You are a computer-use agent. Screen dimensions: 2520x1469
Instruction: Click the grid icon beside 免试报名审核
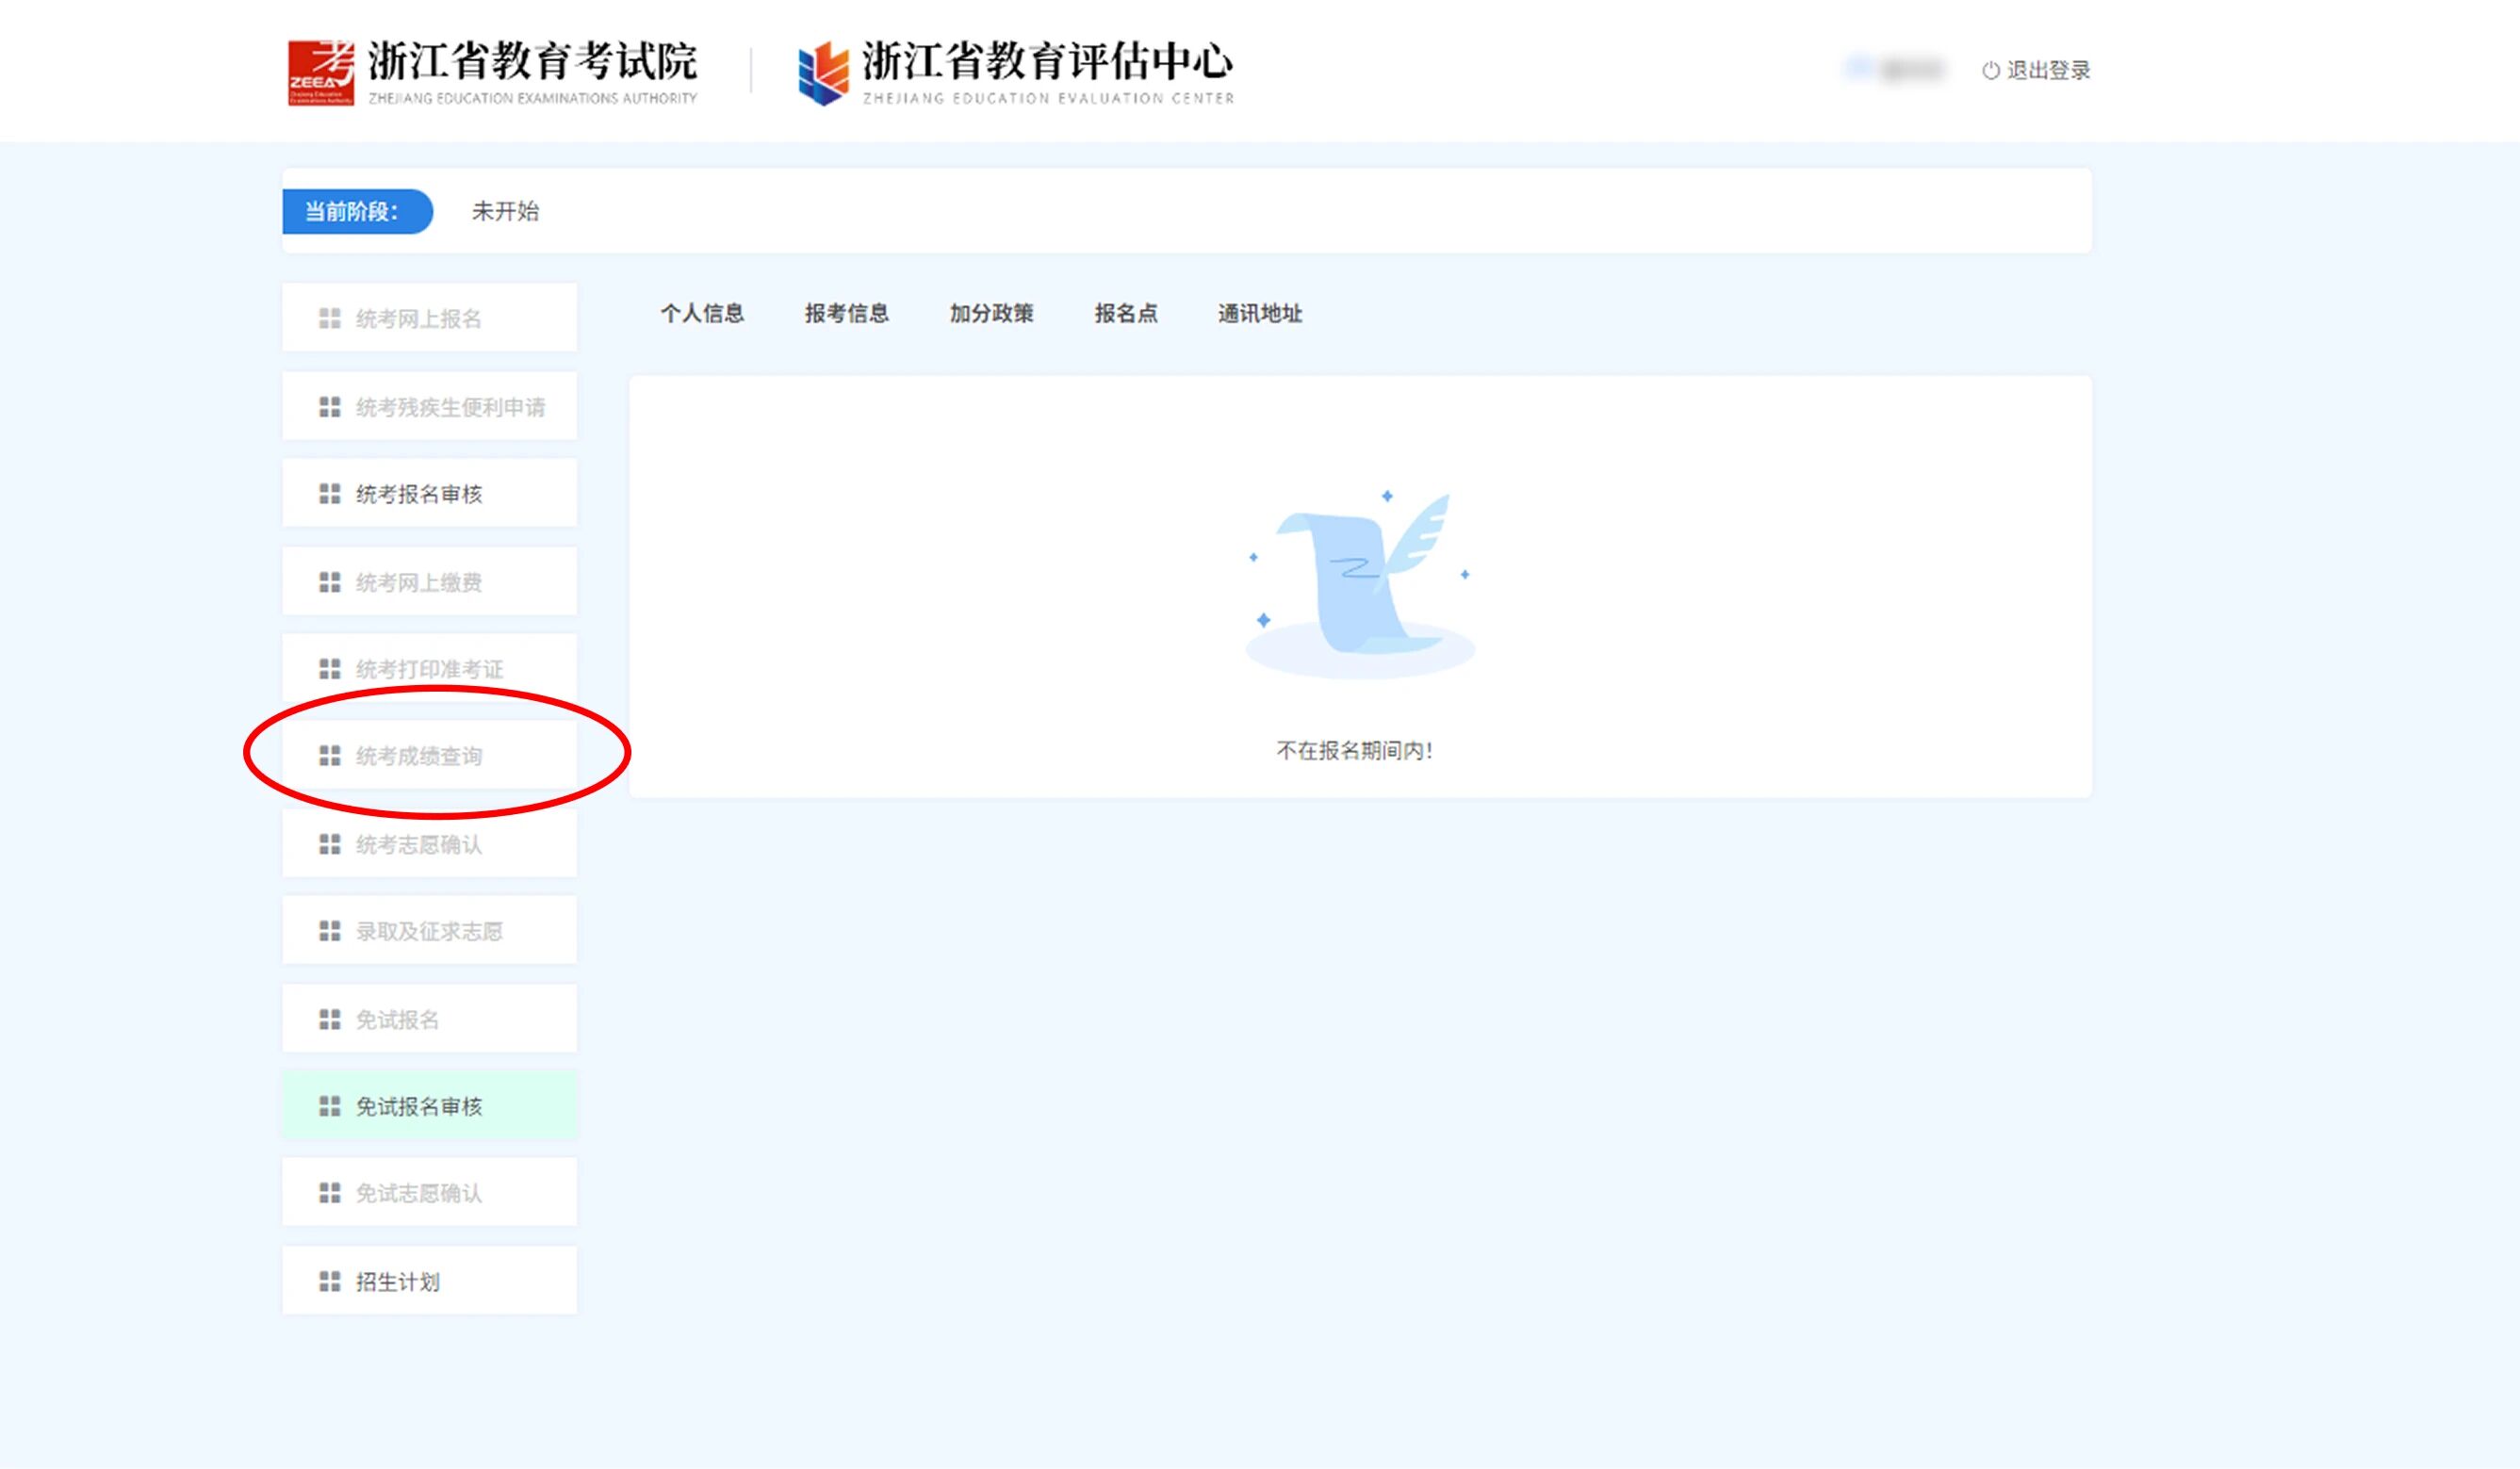coord(329,1106)
